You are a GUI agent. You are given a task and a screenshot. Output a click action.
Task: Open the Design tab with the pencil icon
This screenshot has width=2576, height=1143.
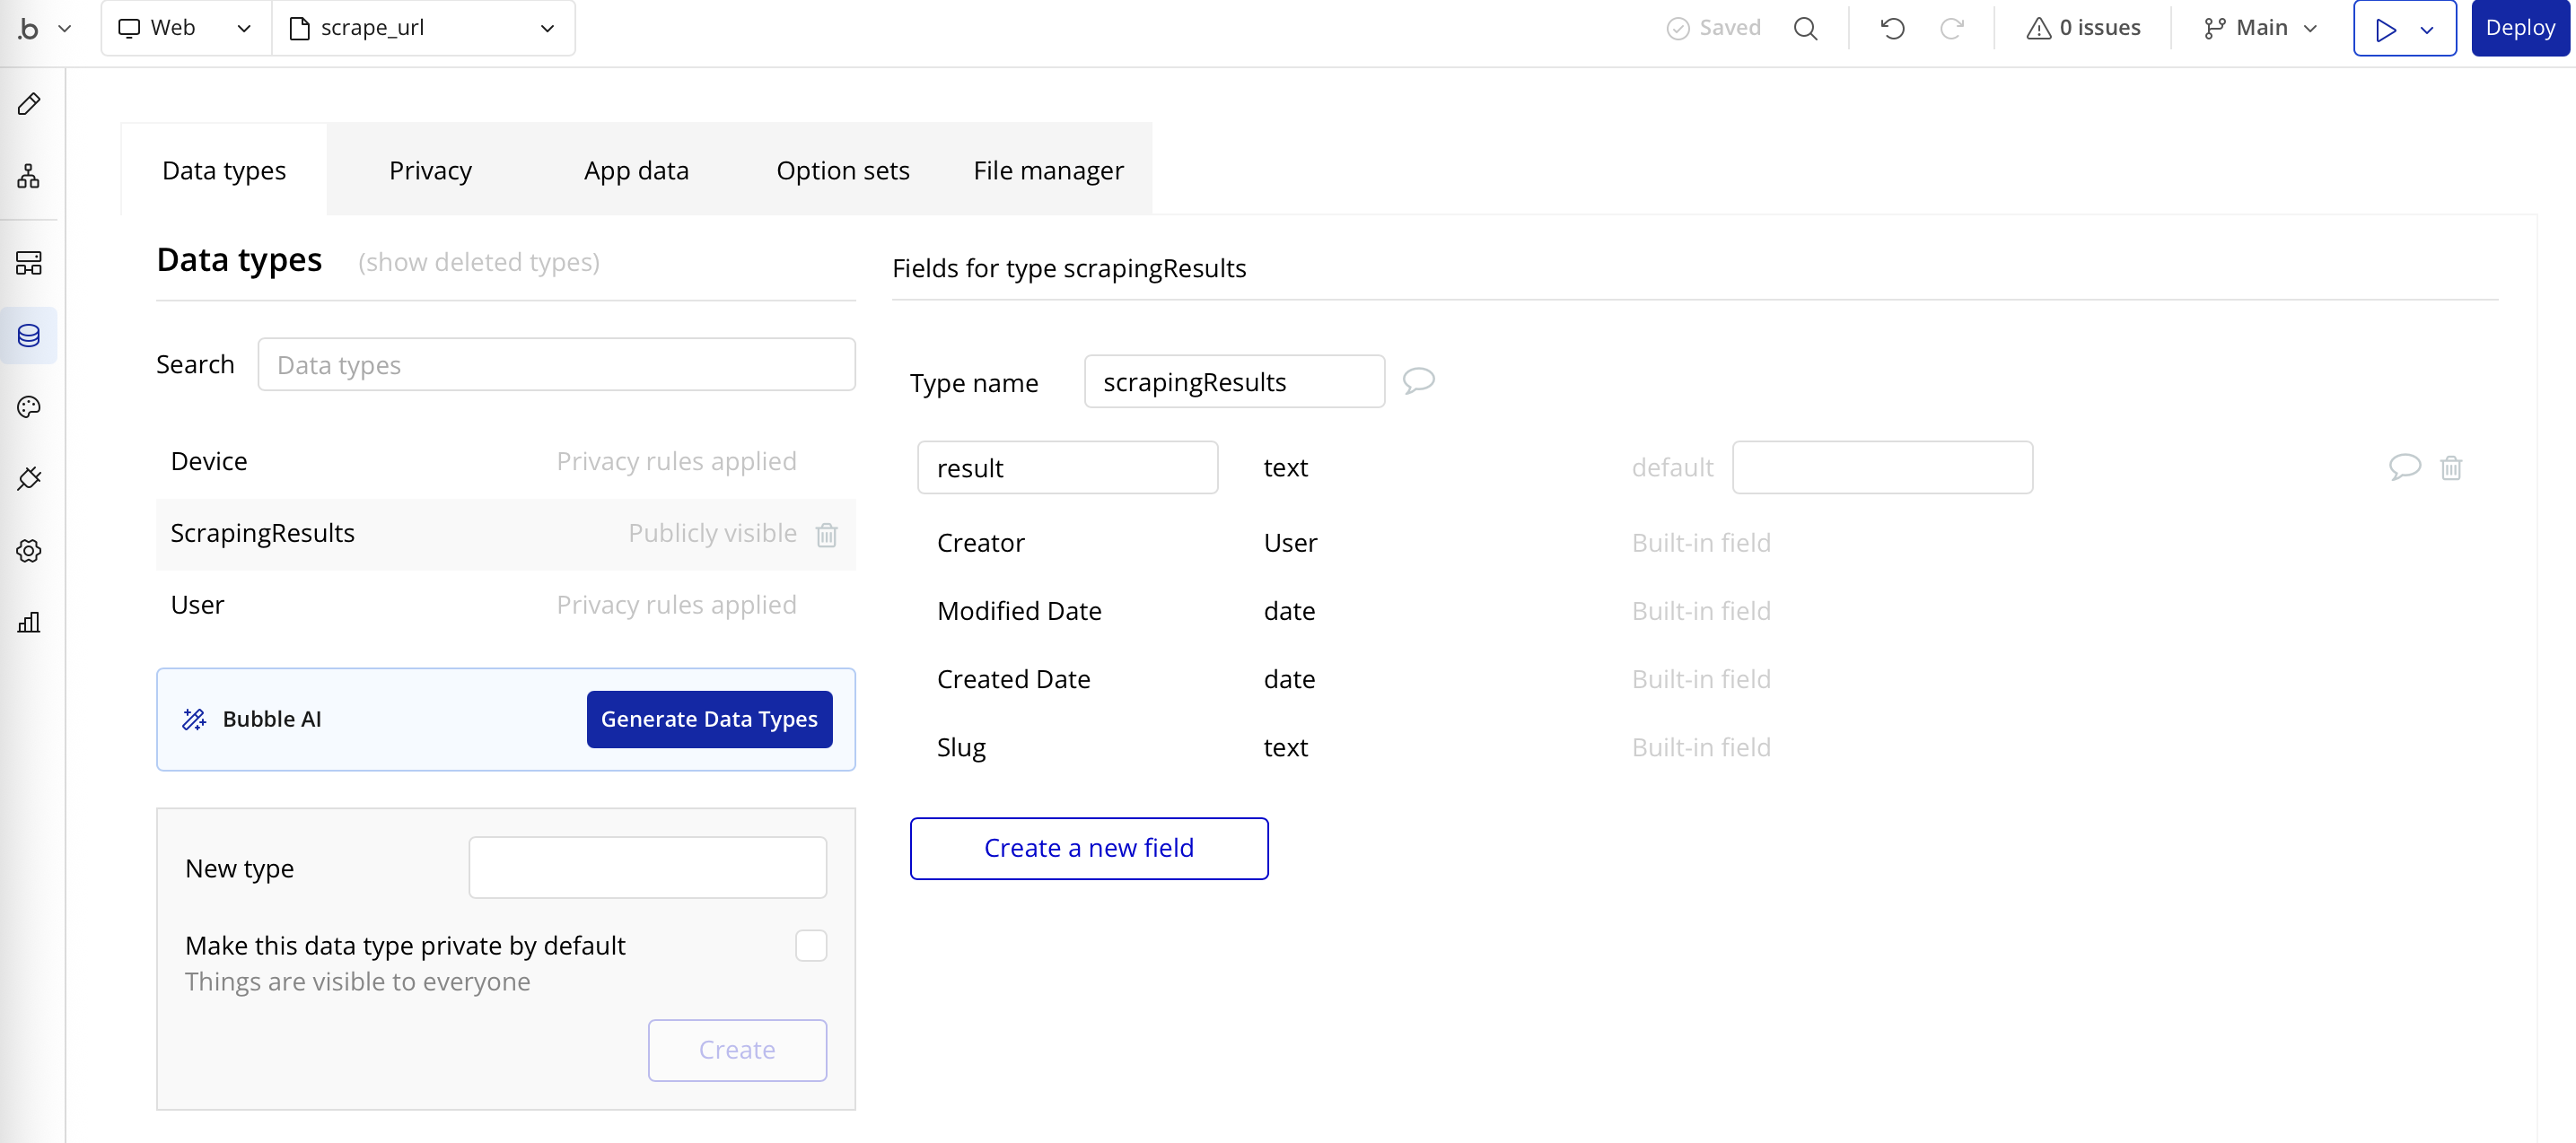(29, 103)
